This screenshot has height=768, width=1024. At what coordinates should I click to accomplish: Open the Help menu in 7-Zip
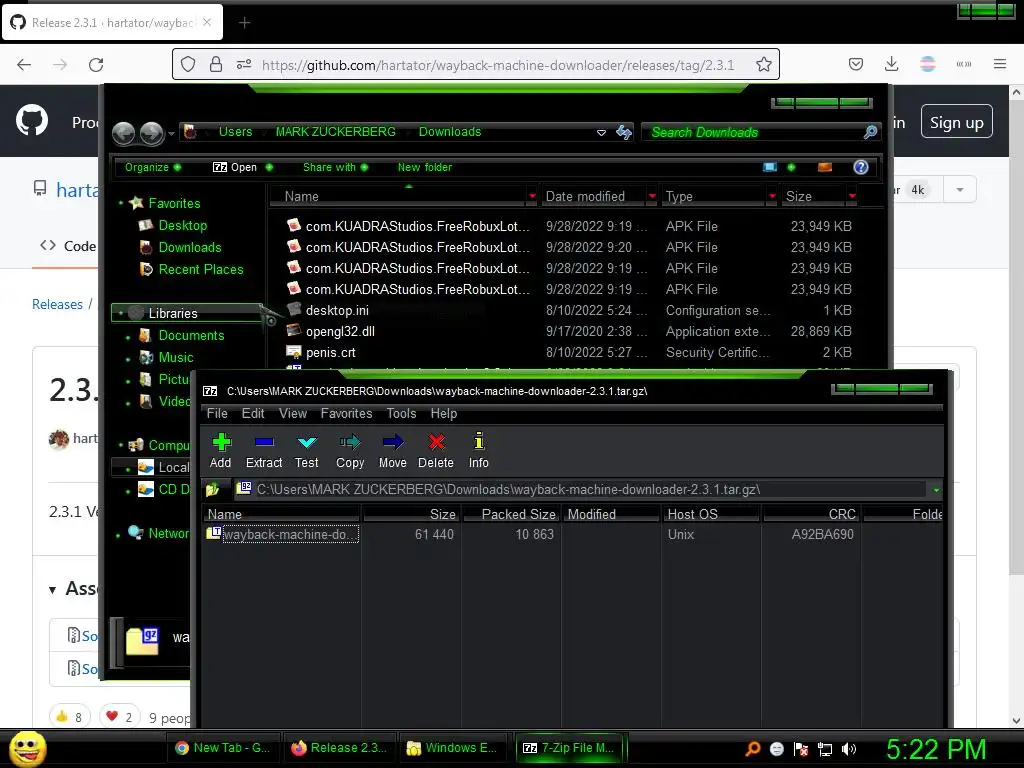pyautogui.click(x=443, y=413)
